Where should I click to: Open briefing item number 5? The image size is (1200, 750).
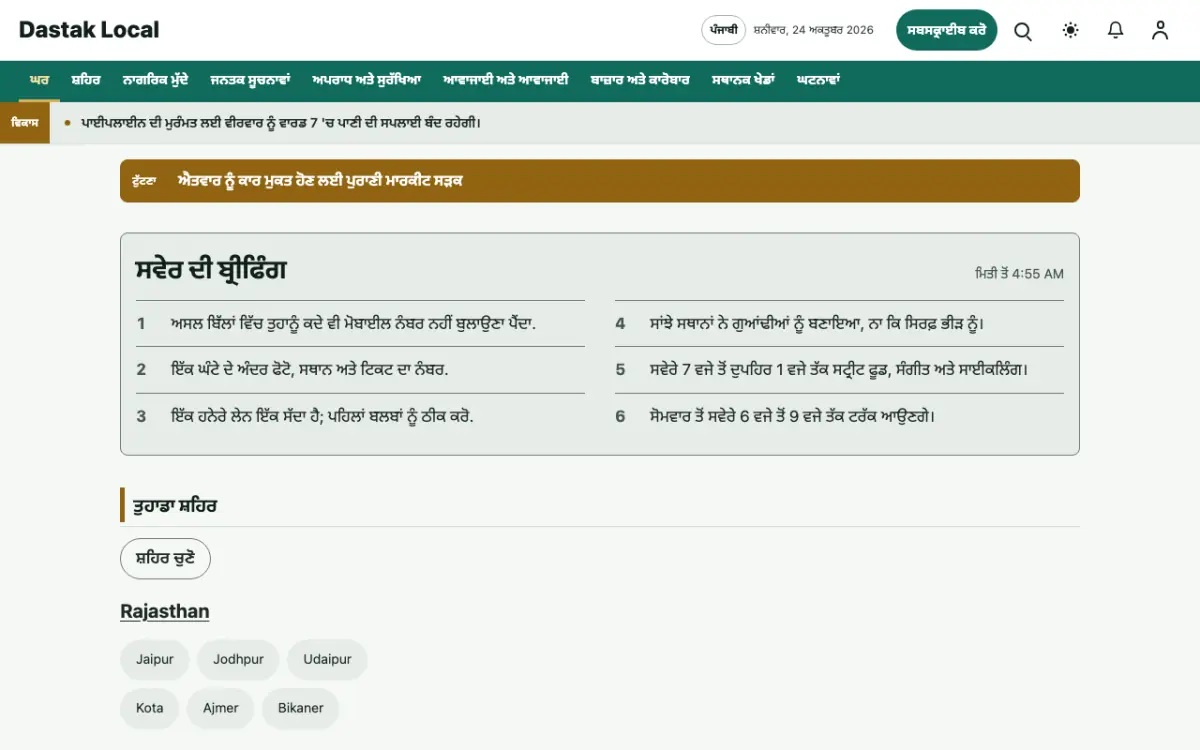(839, 370)
